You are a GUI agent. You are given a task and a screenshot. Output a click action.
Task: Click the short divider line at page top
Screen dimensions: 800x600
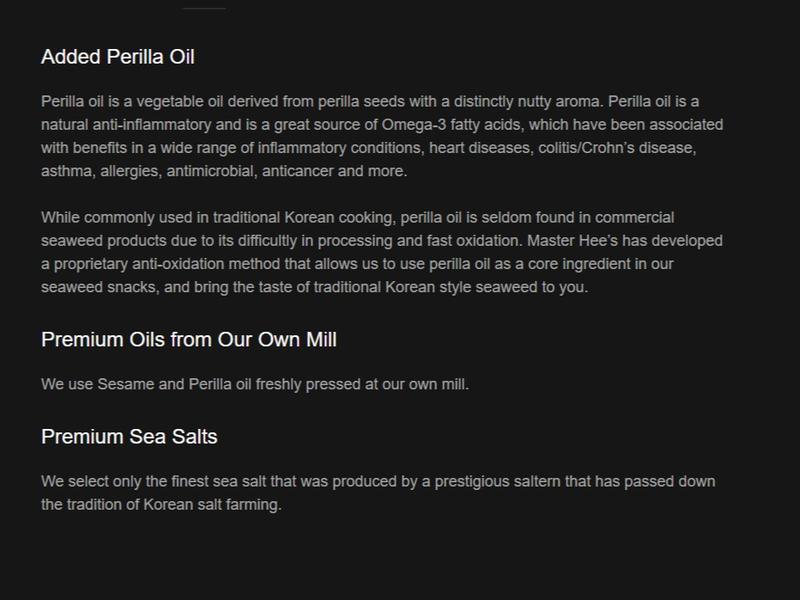tap(204, 8)
